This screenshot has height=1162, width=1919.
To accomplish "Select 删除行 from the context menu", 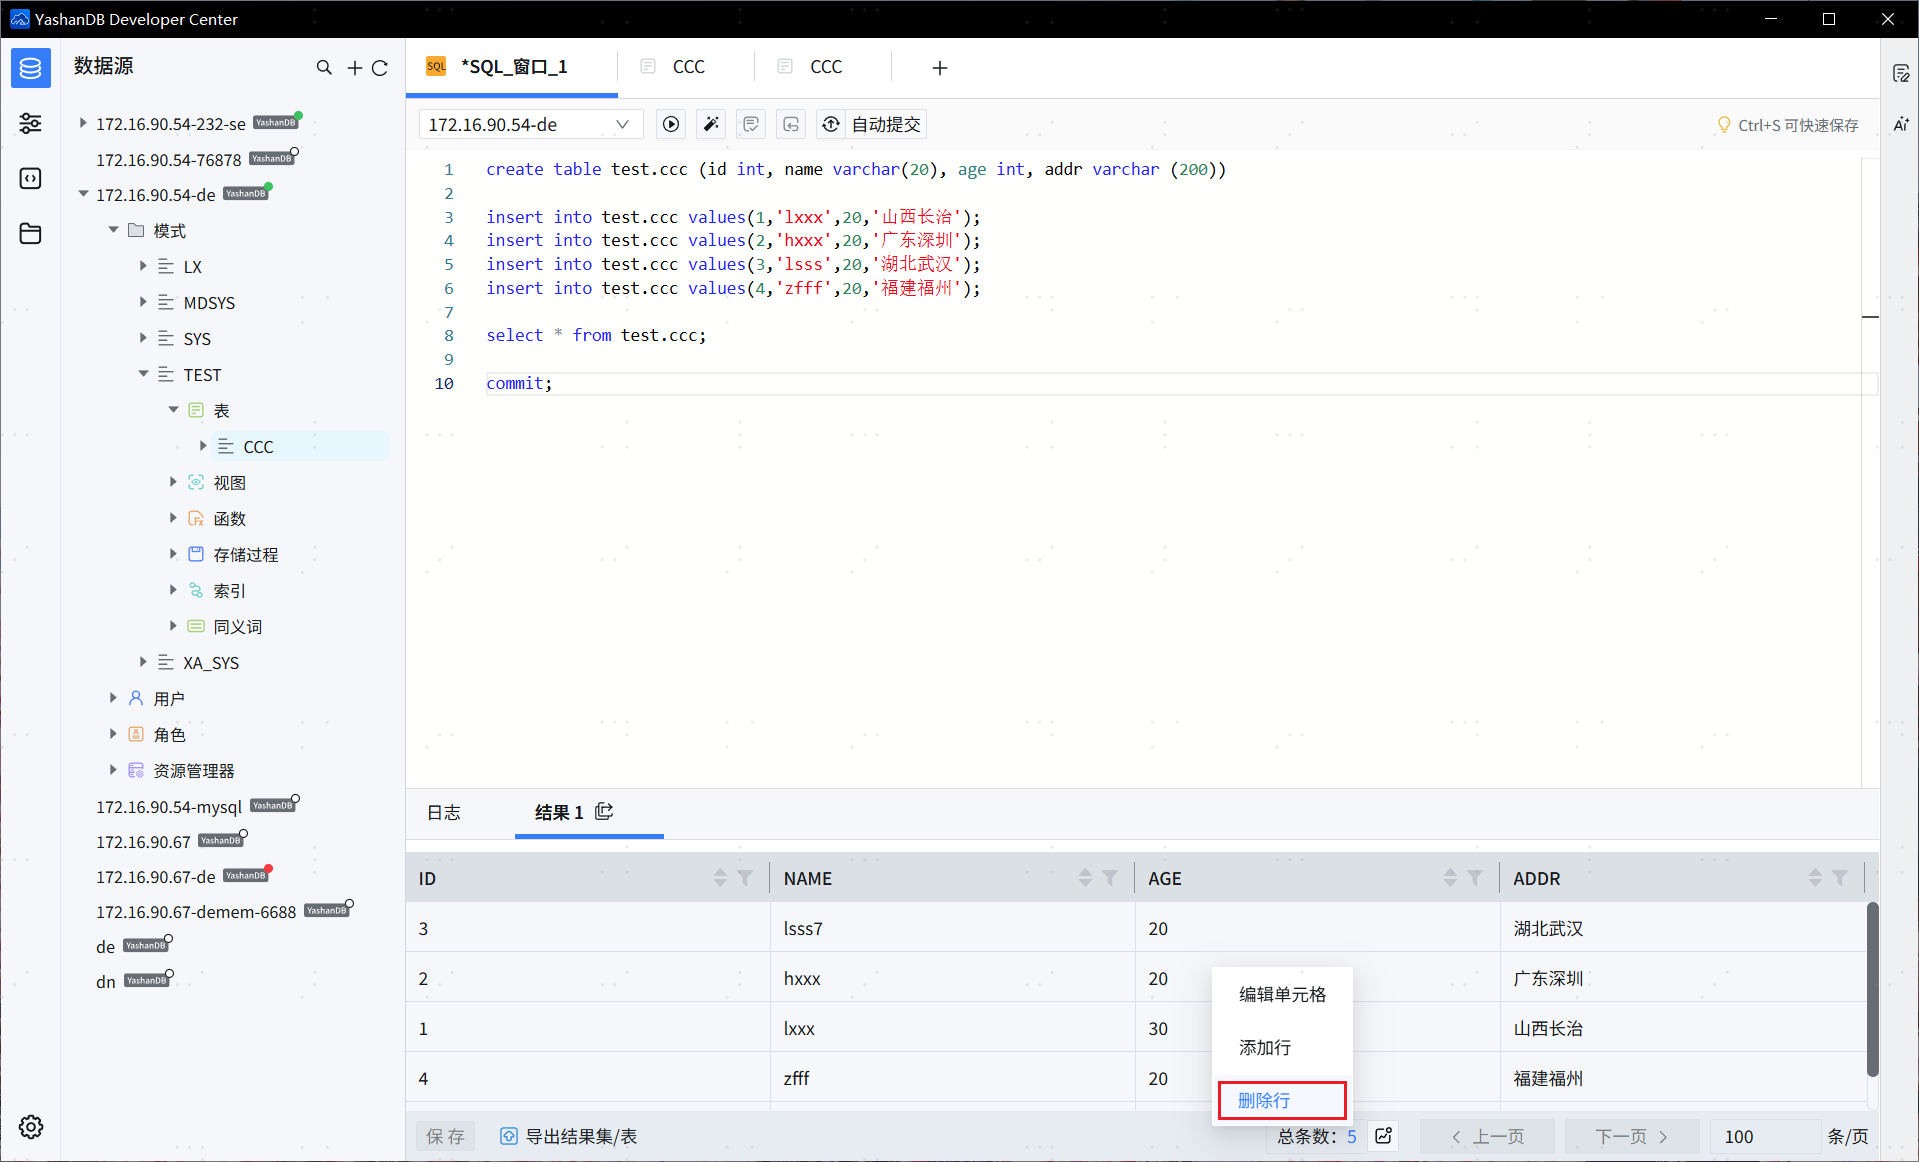I will coord(1264,1100).
